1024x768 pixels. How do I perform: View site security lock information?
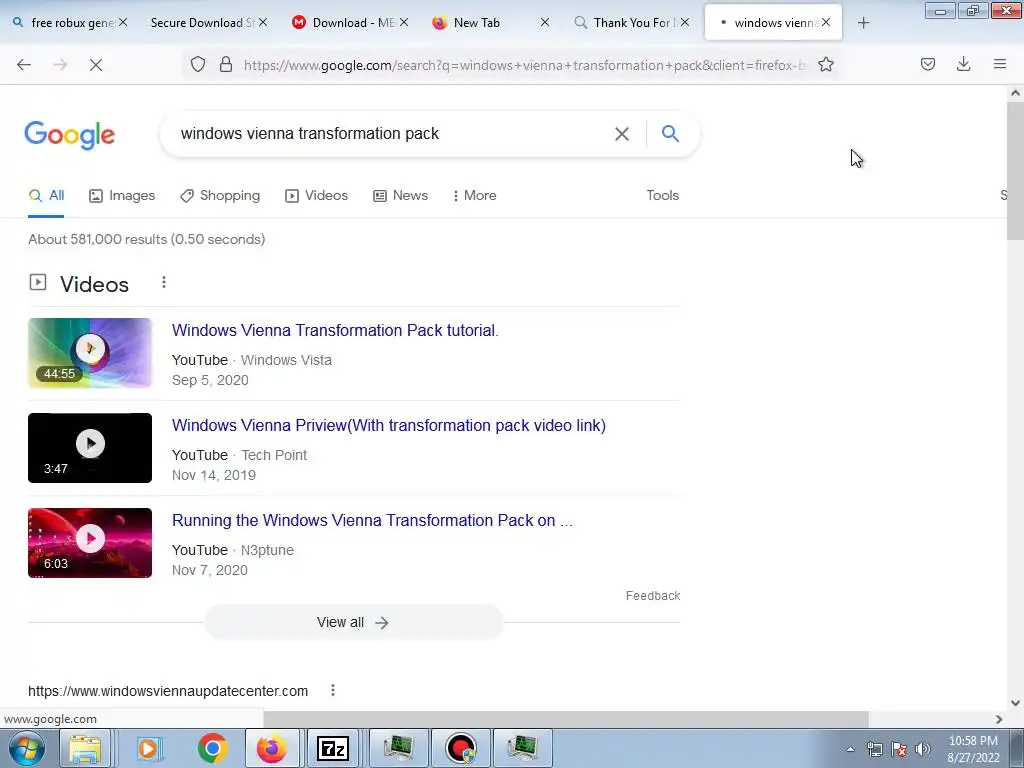pyautogui.click(x=226, y=64)
